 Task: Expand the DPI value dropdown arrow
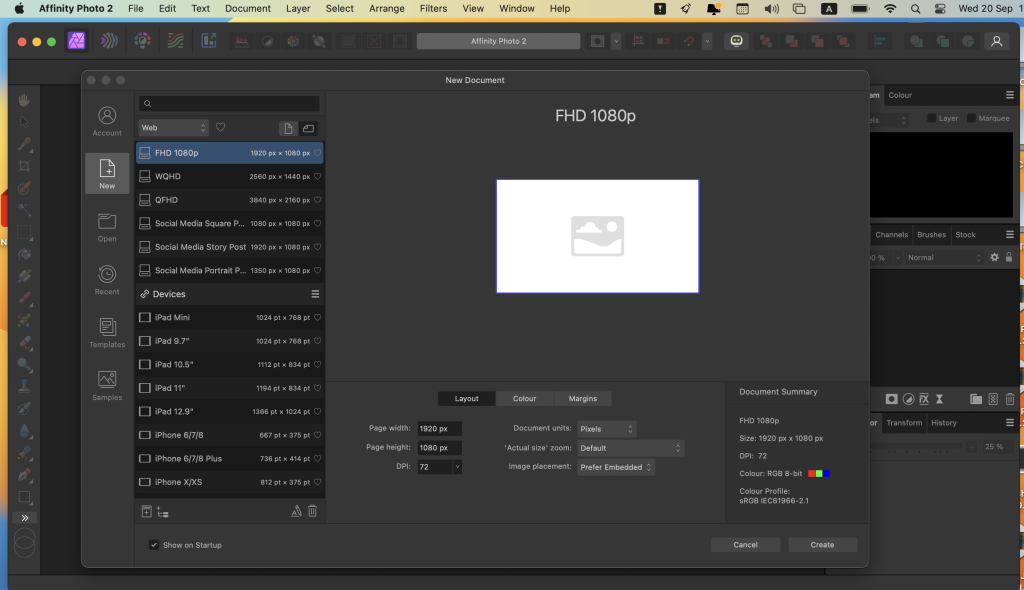pos(457,467)
